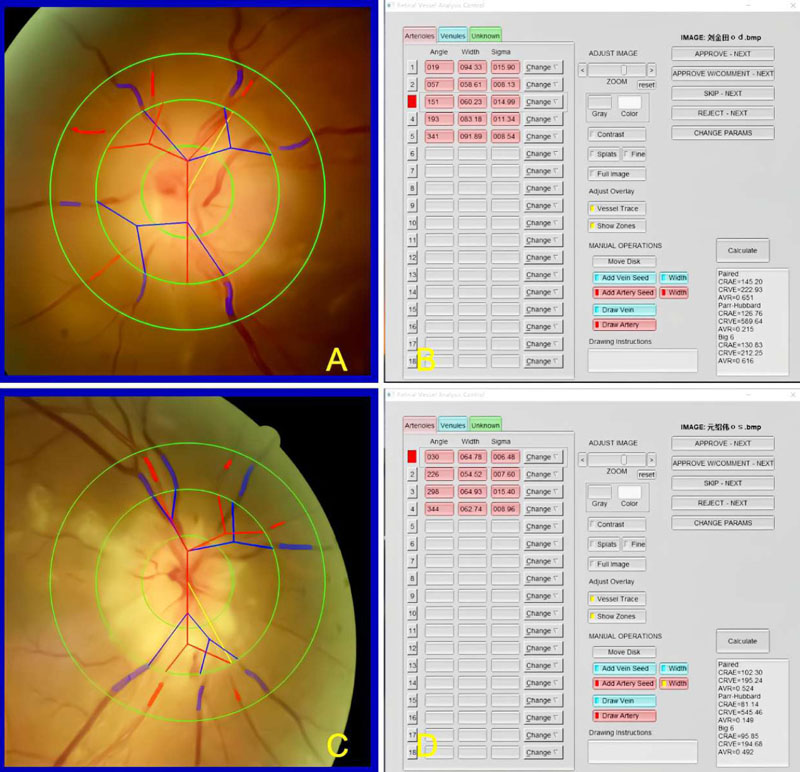This screenshot has height=772, width=800.
Task: Click REJECT - NEXT in panel B
Action: [x=722, y=113]
